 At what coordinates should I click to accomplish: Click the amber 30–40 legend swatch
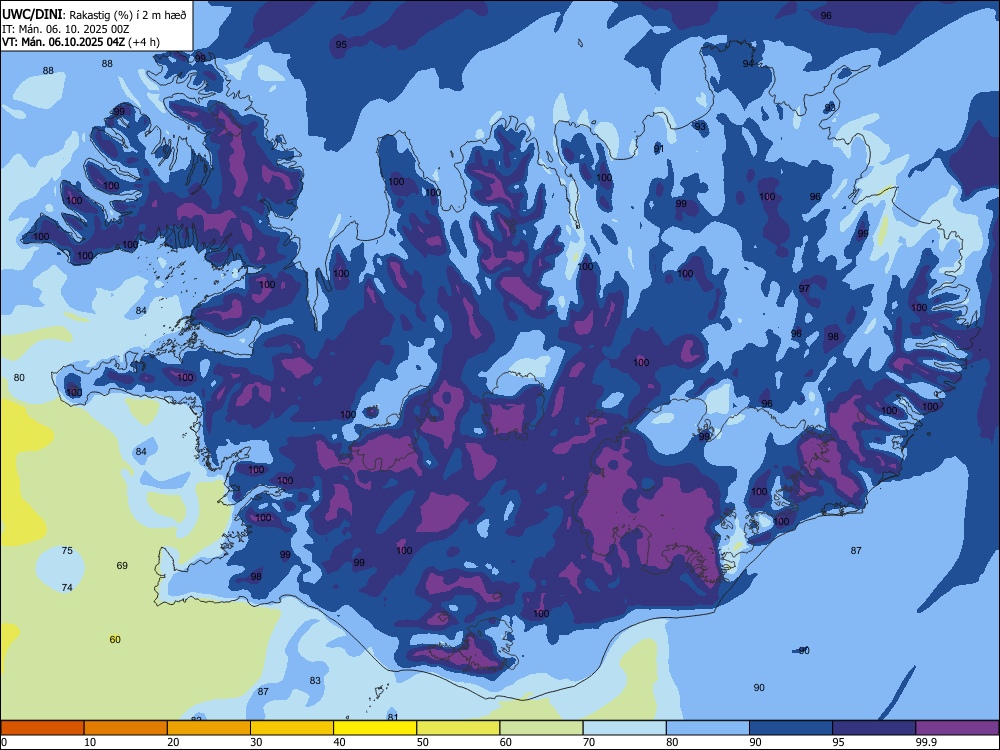pyautogui.click(x=292, y=728)
